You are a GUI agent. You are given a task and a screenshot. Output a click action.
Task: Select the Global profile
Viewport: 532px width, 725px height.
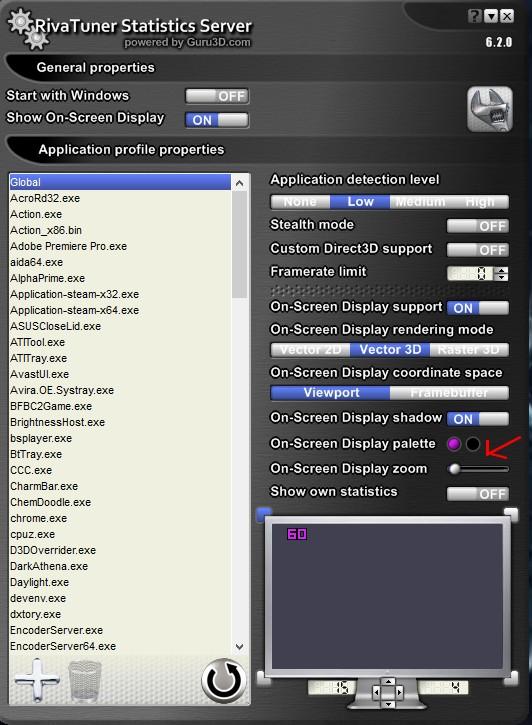120,182
